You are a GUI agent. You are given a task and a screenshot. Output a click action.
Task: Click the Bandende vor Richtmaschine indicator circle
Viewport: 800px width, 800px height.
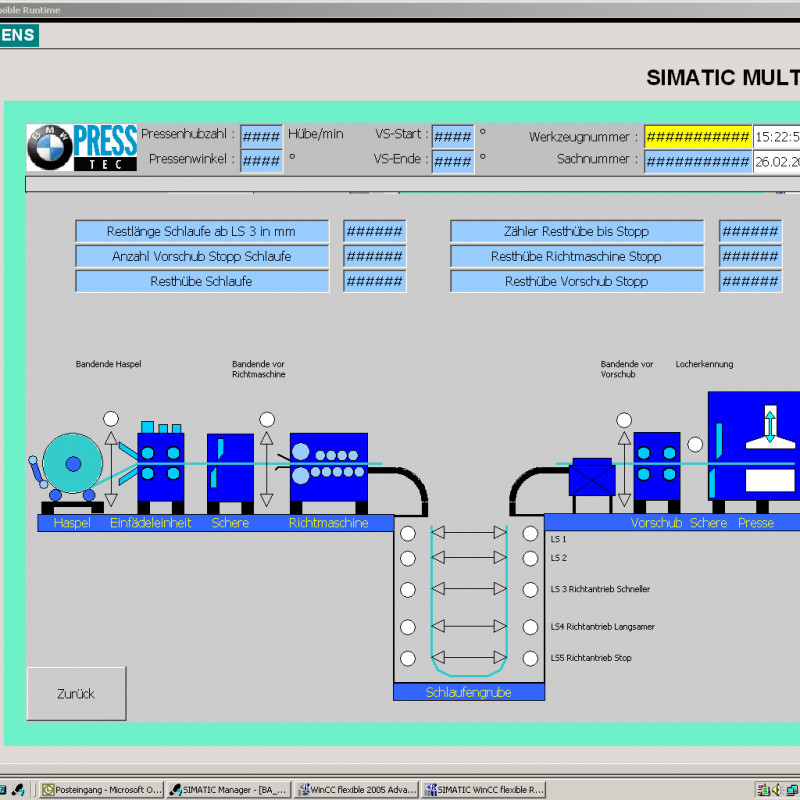point(267,419)
